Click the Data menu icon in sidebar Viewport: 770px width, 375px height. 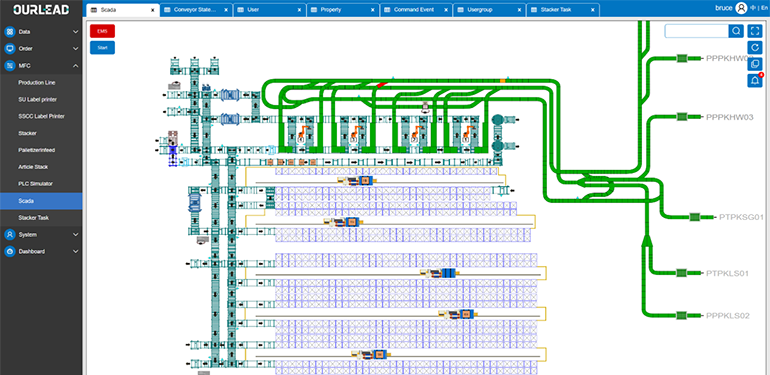coord(10,32)
